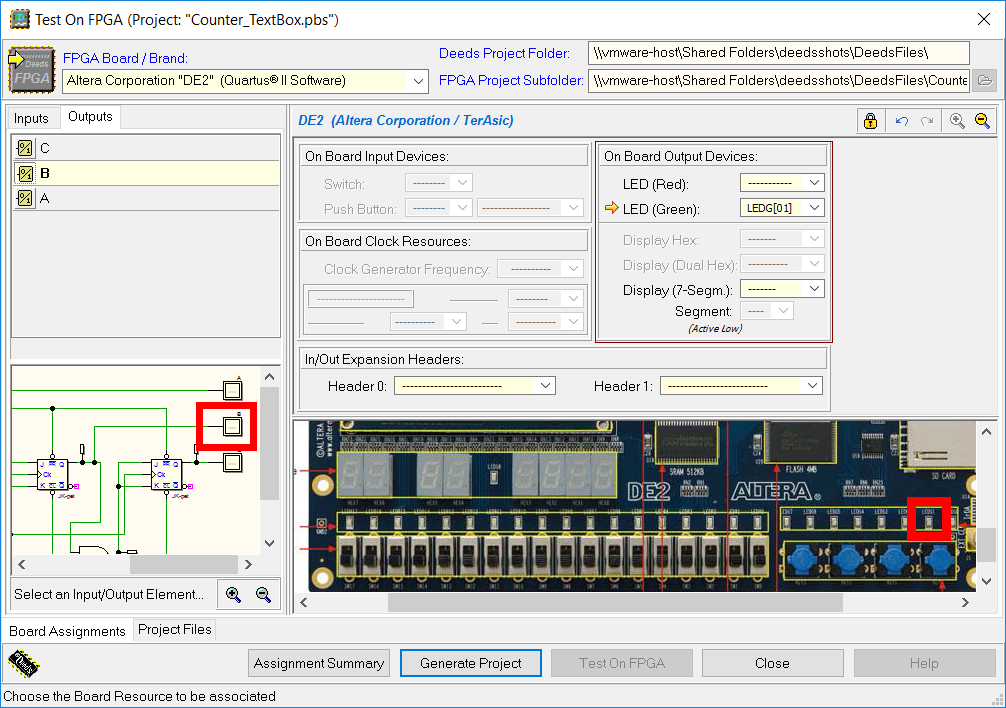Click the Help button
This screenshot has width=1006, height=708.
(x=924, y=663)
